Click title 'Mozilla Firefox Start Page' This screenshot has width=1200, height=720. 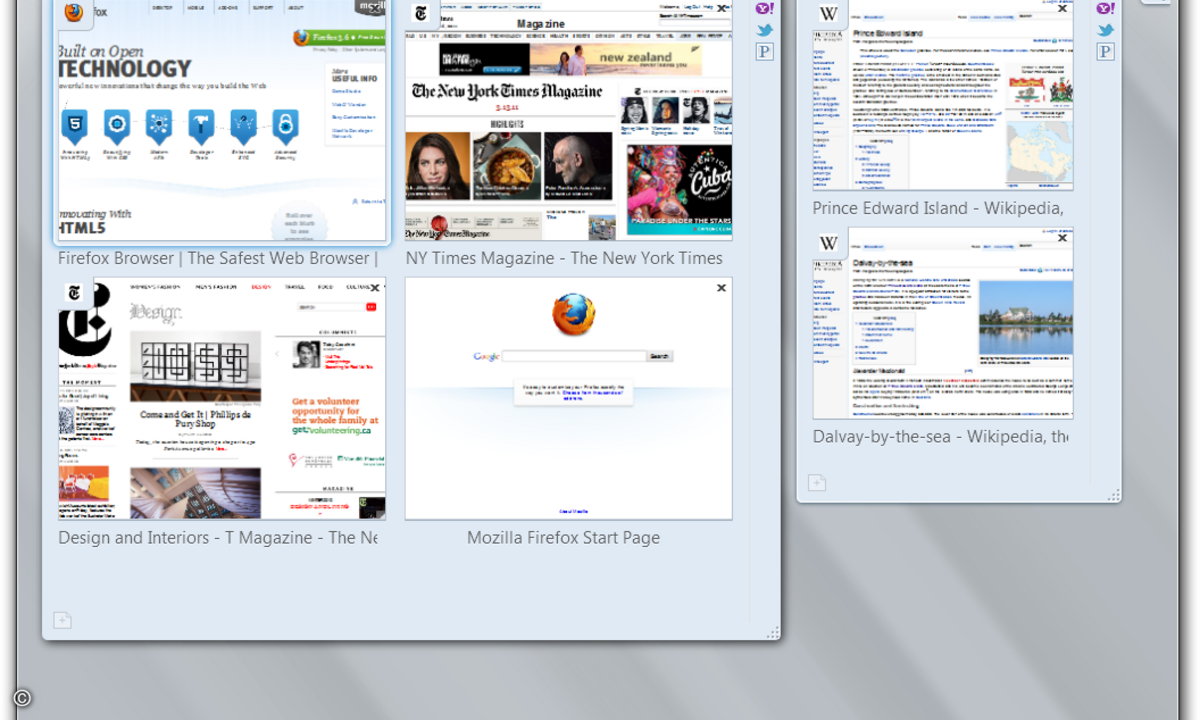tap(564, 538)
